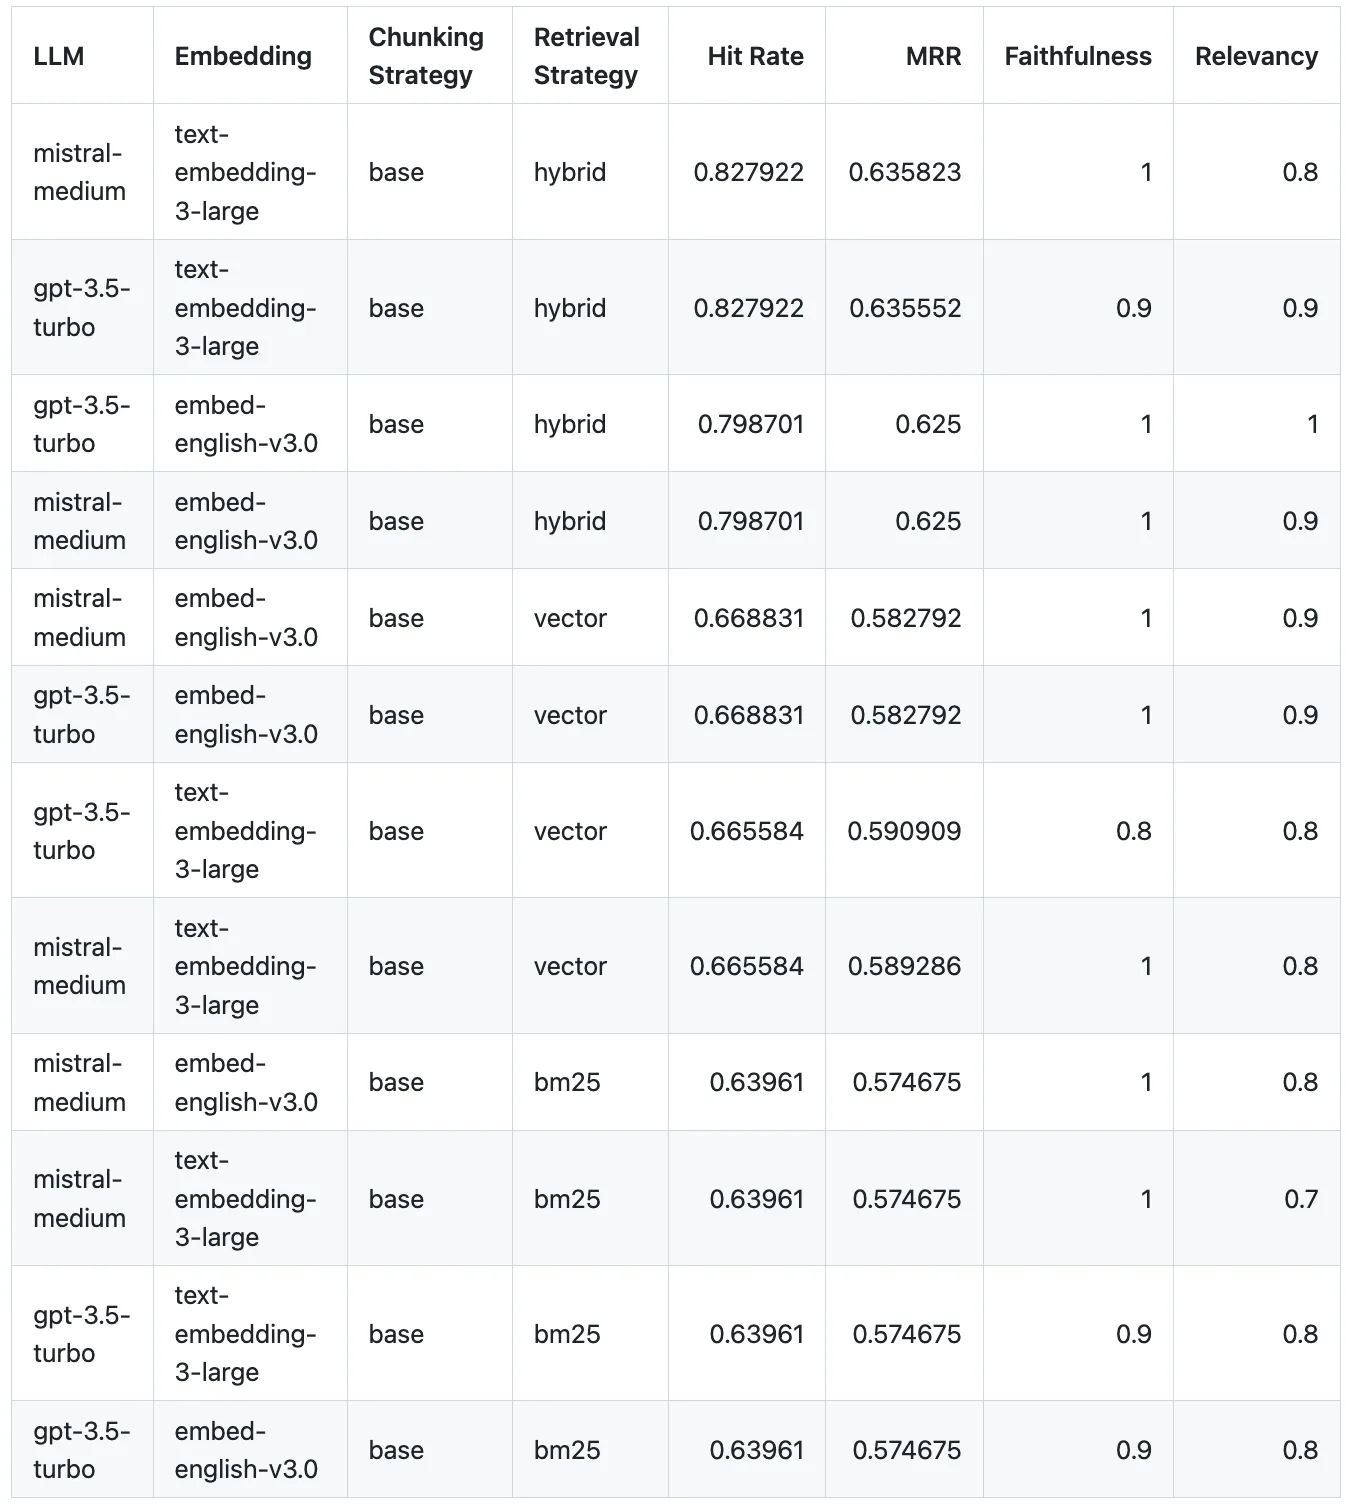Select the MRR cell reading 0.589286

[904, 966]
